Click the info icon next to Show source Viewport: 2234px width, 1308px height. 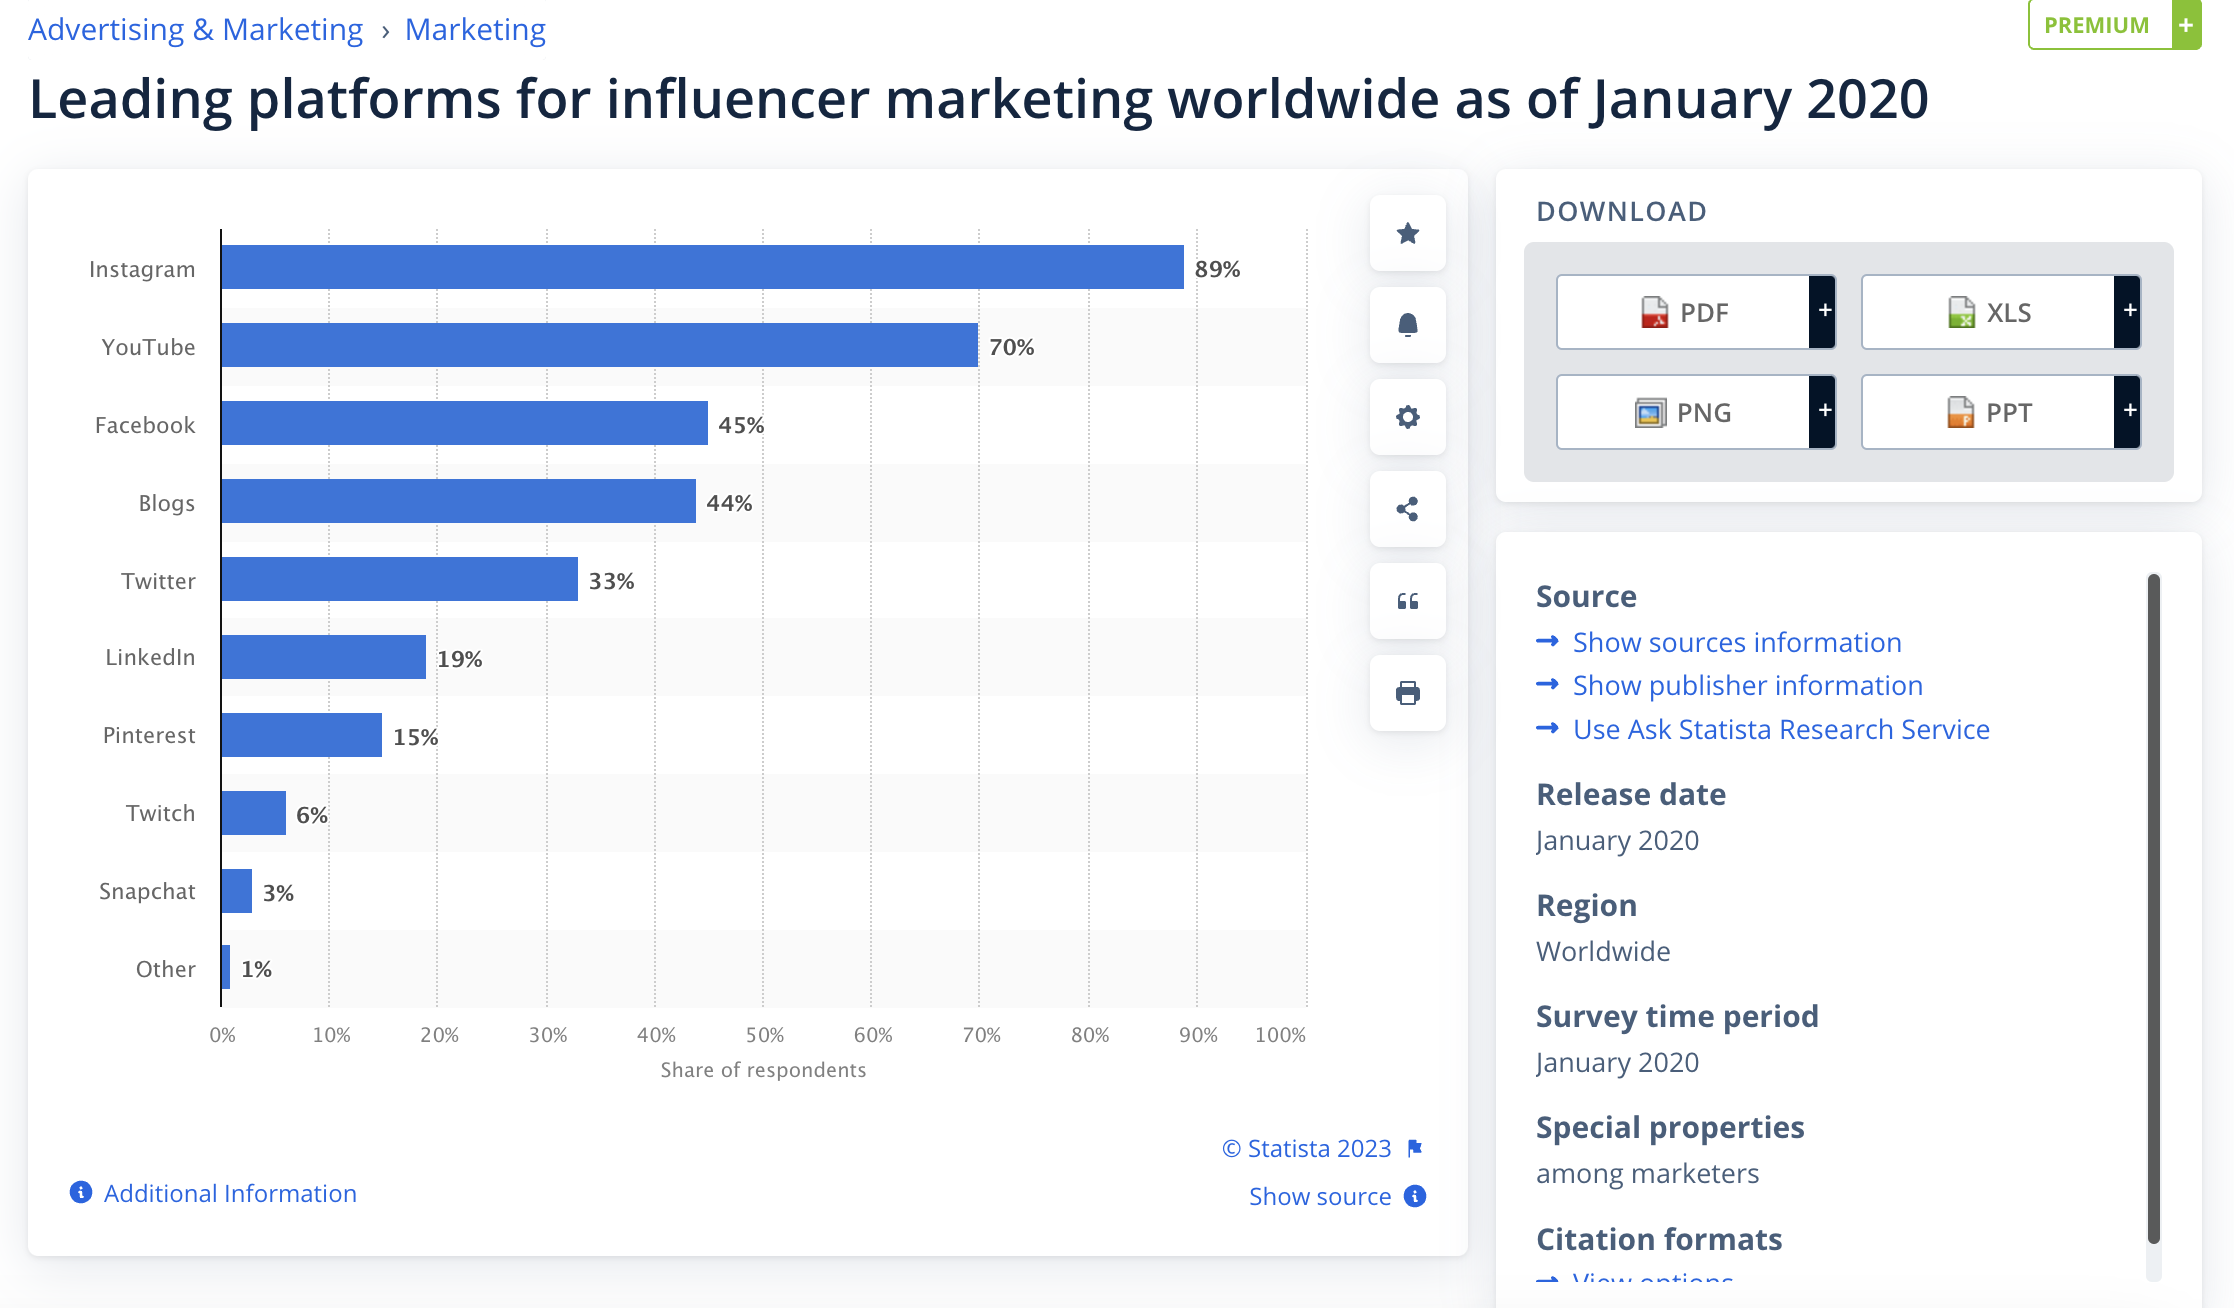coord(1415,1196)
